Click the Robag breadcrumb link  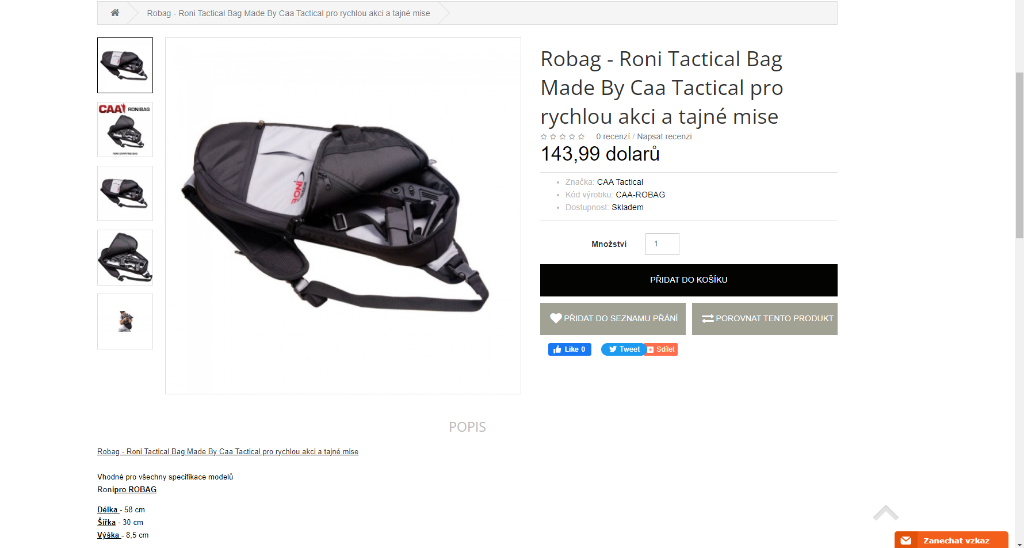click(289, 13)
